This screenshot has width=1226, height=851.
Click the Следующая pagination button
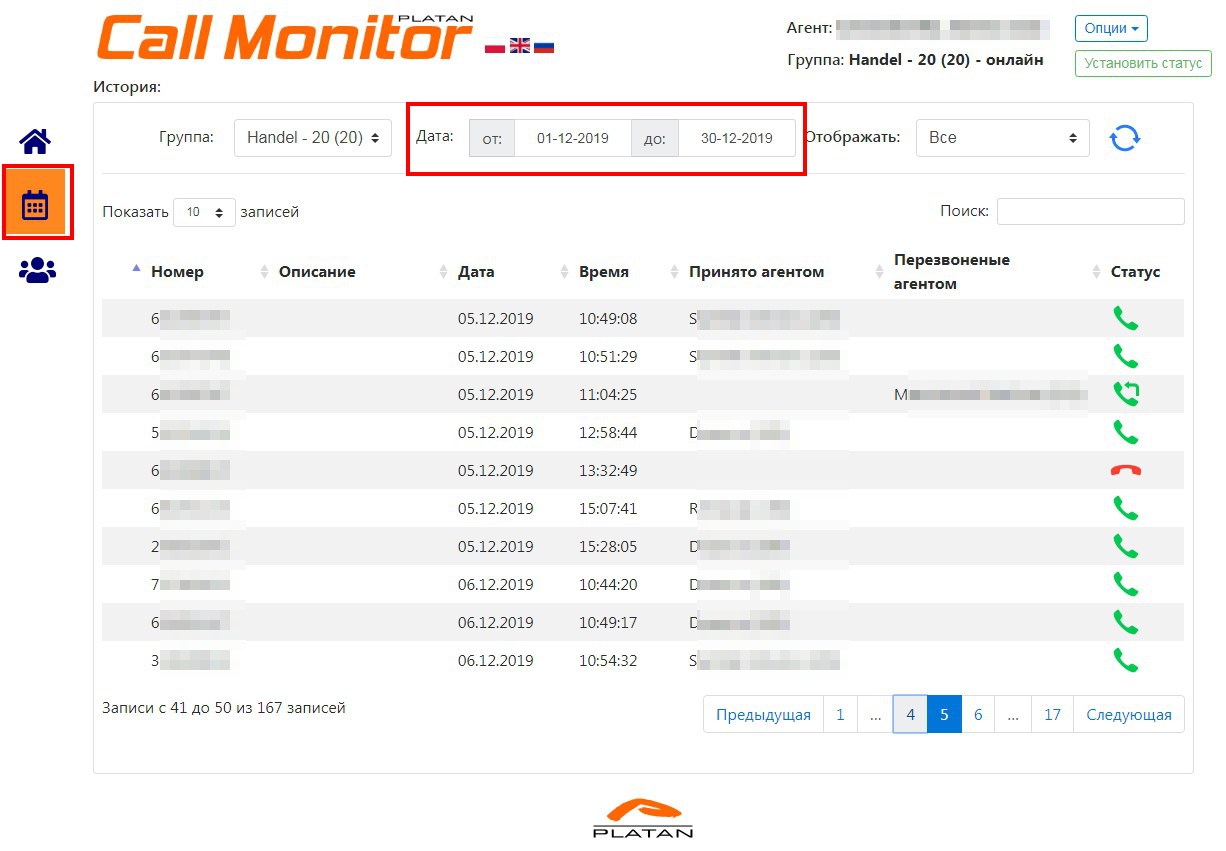pos(1129,715)
